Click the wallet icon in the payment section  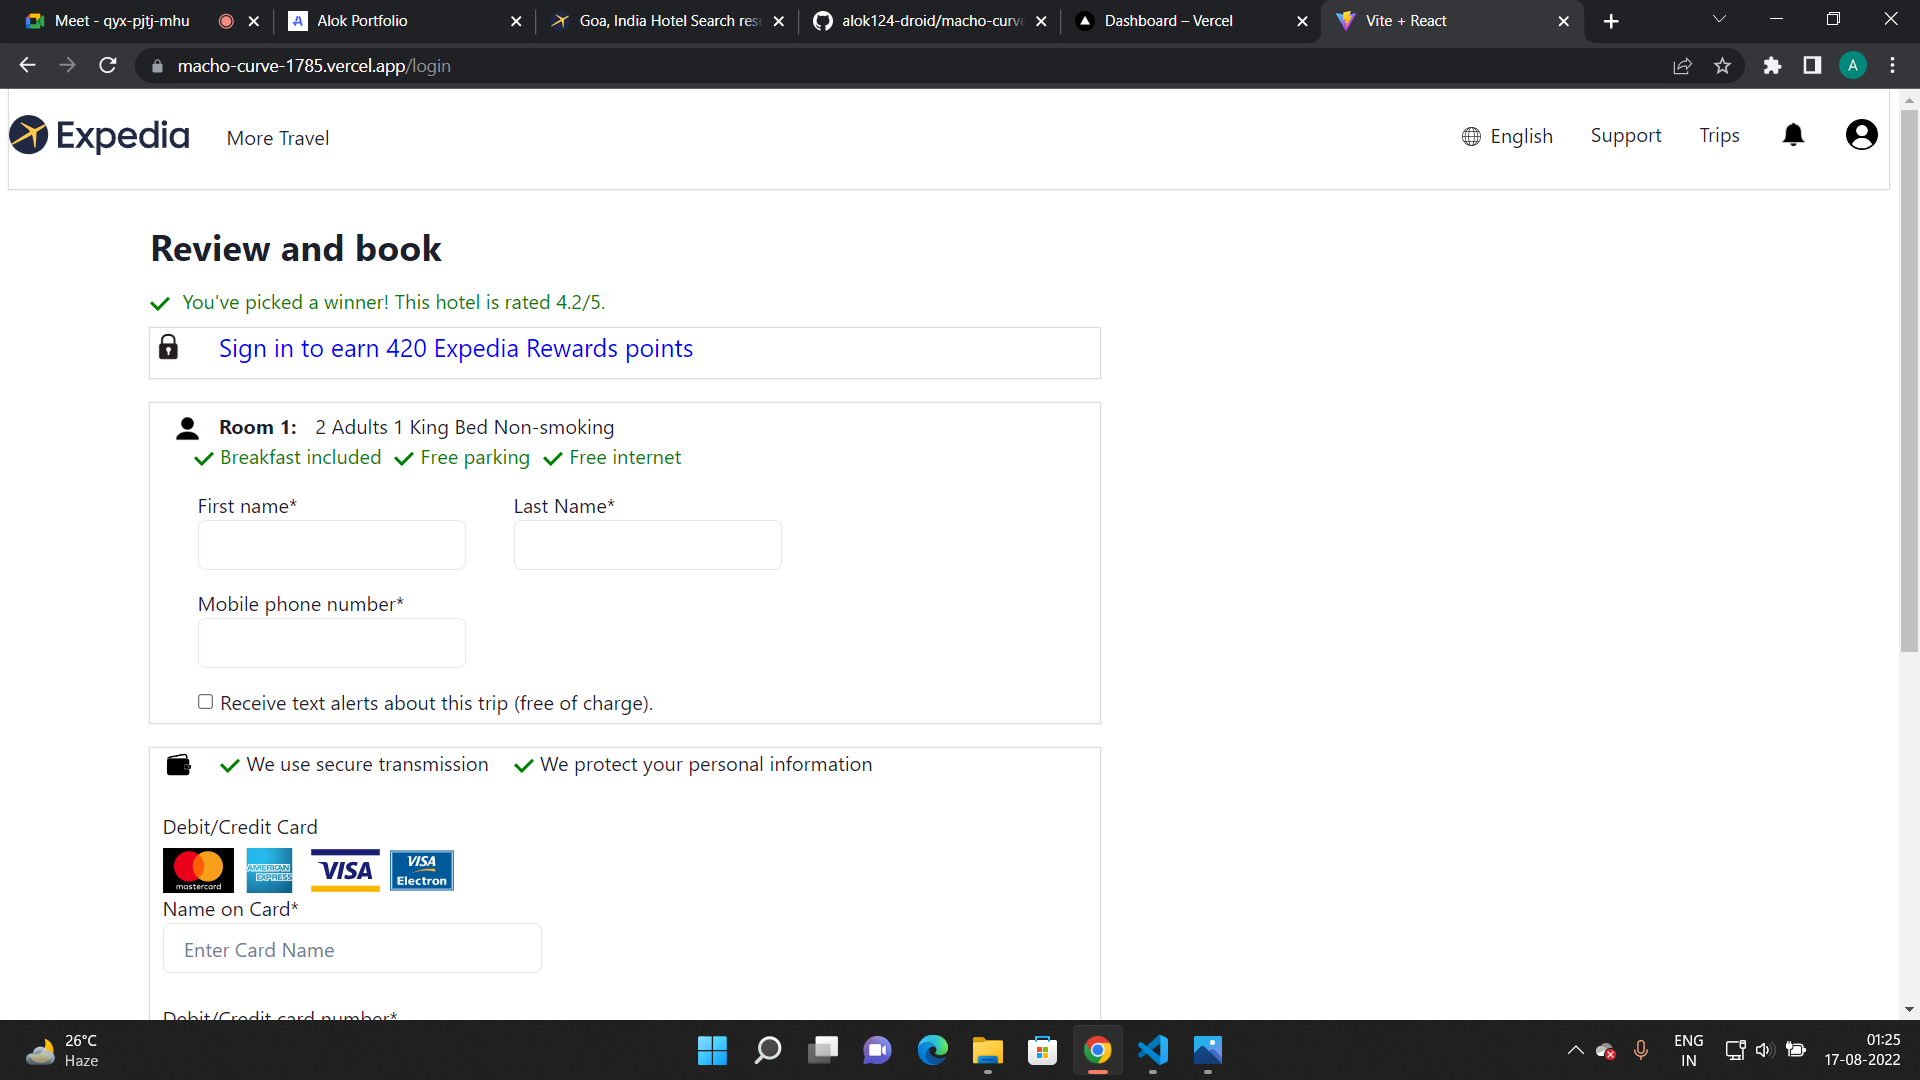click(179, 765)
